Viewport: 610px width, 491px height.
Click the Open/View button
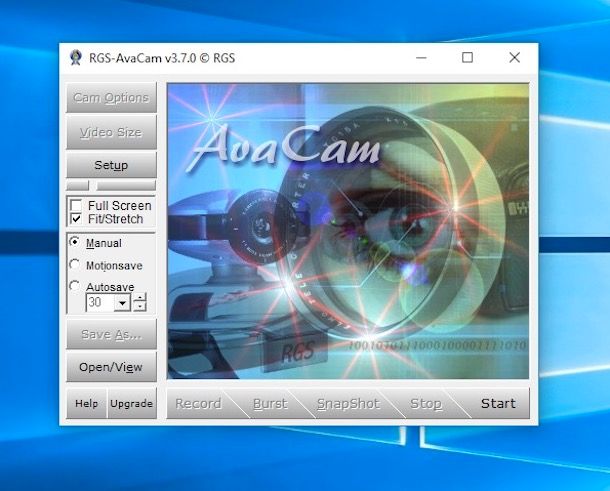[111, 367]
